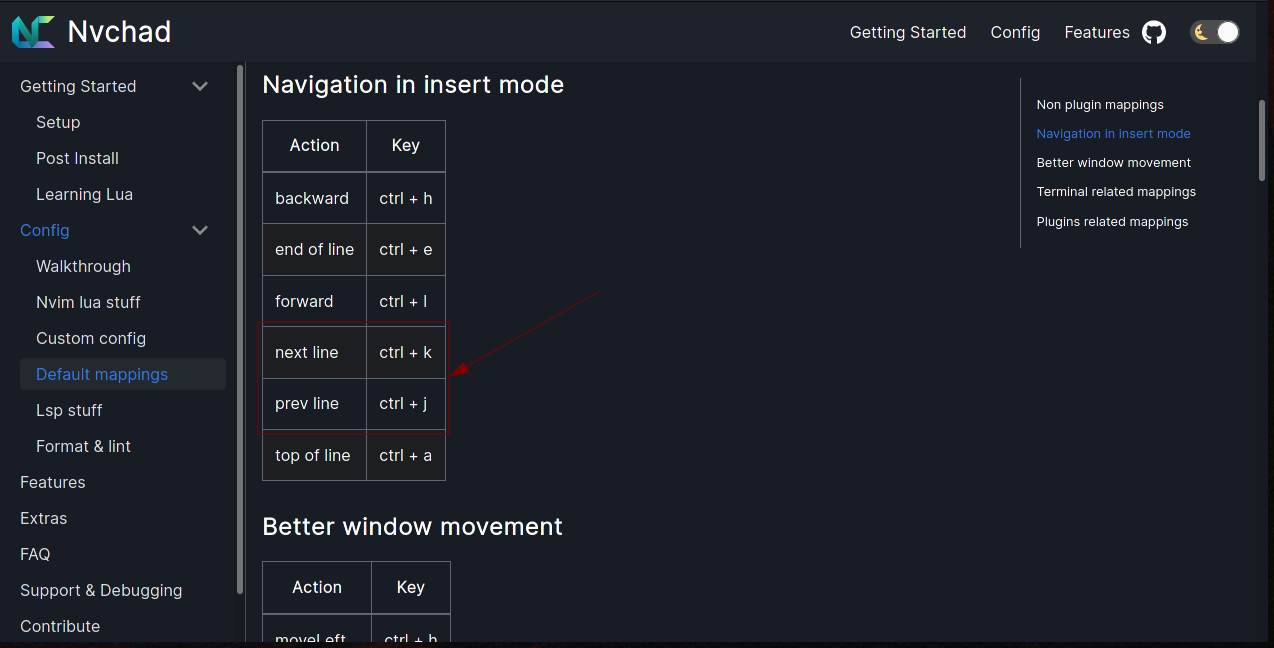The image size is (1274, 648).
Task: Open the Config menu in the header
Action: click(x=1015, y=32)
